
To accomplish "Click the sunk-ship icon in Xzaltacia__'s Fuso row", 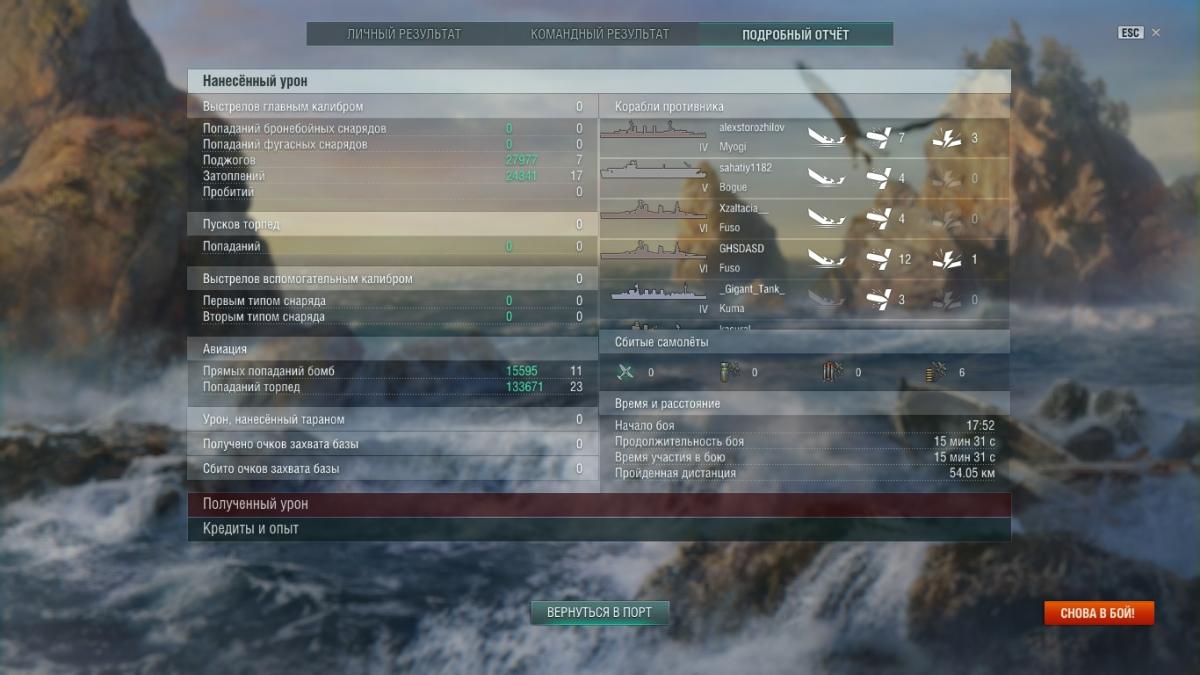I will (x=826, y=218).
